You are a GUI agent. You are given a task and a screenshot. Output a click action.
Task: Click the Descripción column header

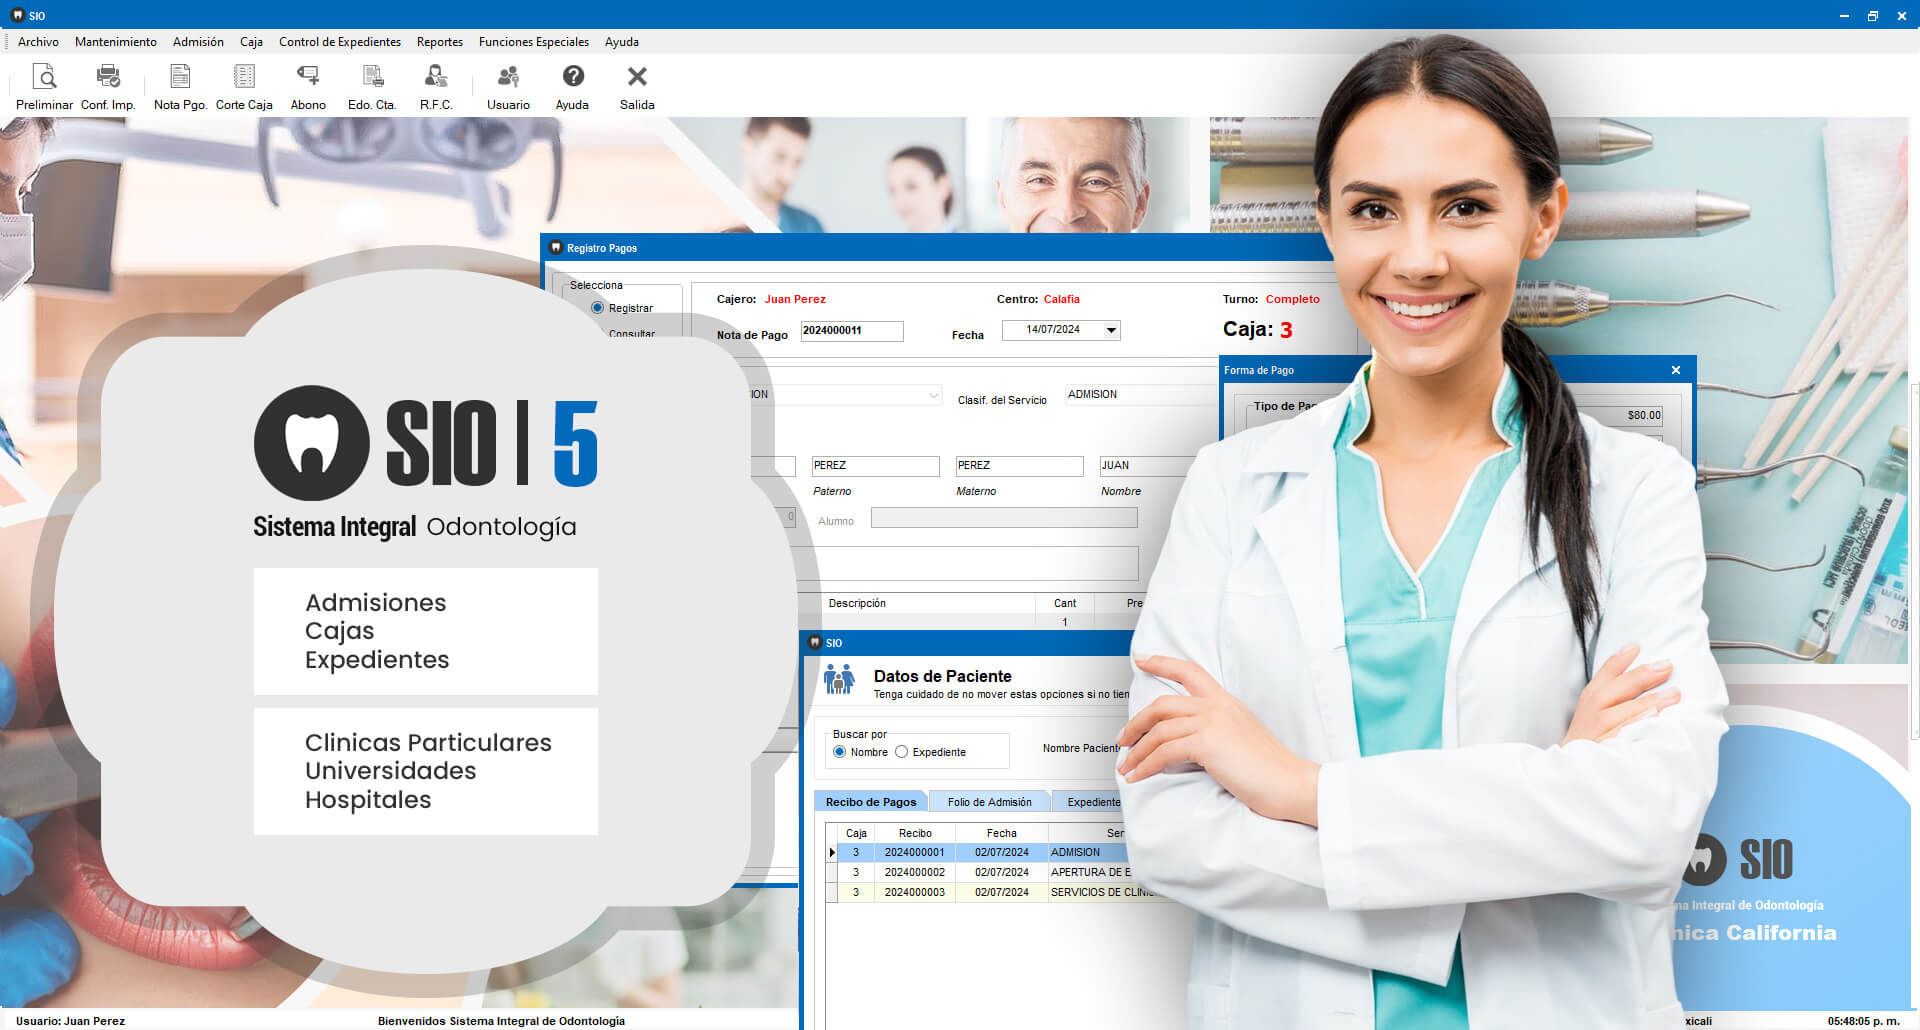click(x=857, y=603)
